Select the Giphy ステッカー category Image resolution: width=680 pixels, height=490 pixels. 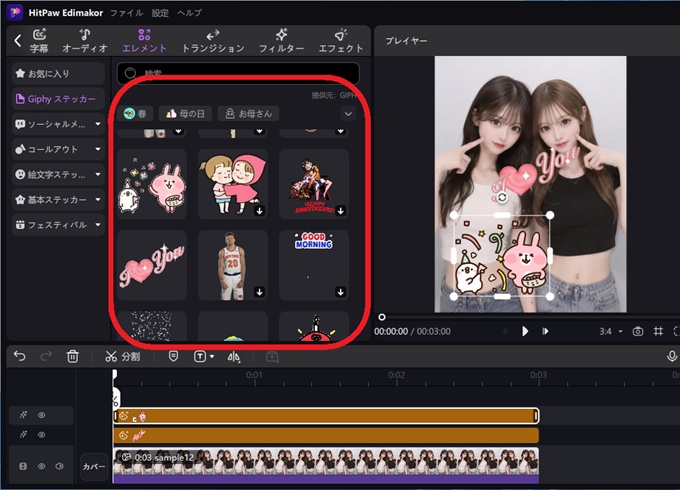click(x=58, y=99)
